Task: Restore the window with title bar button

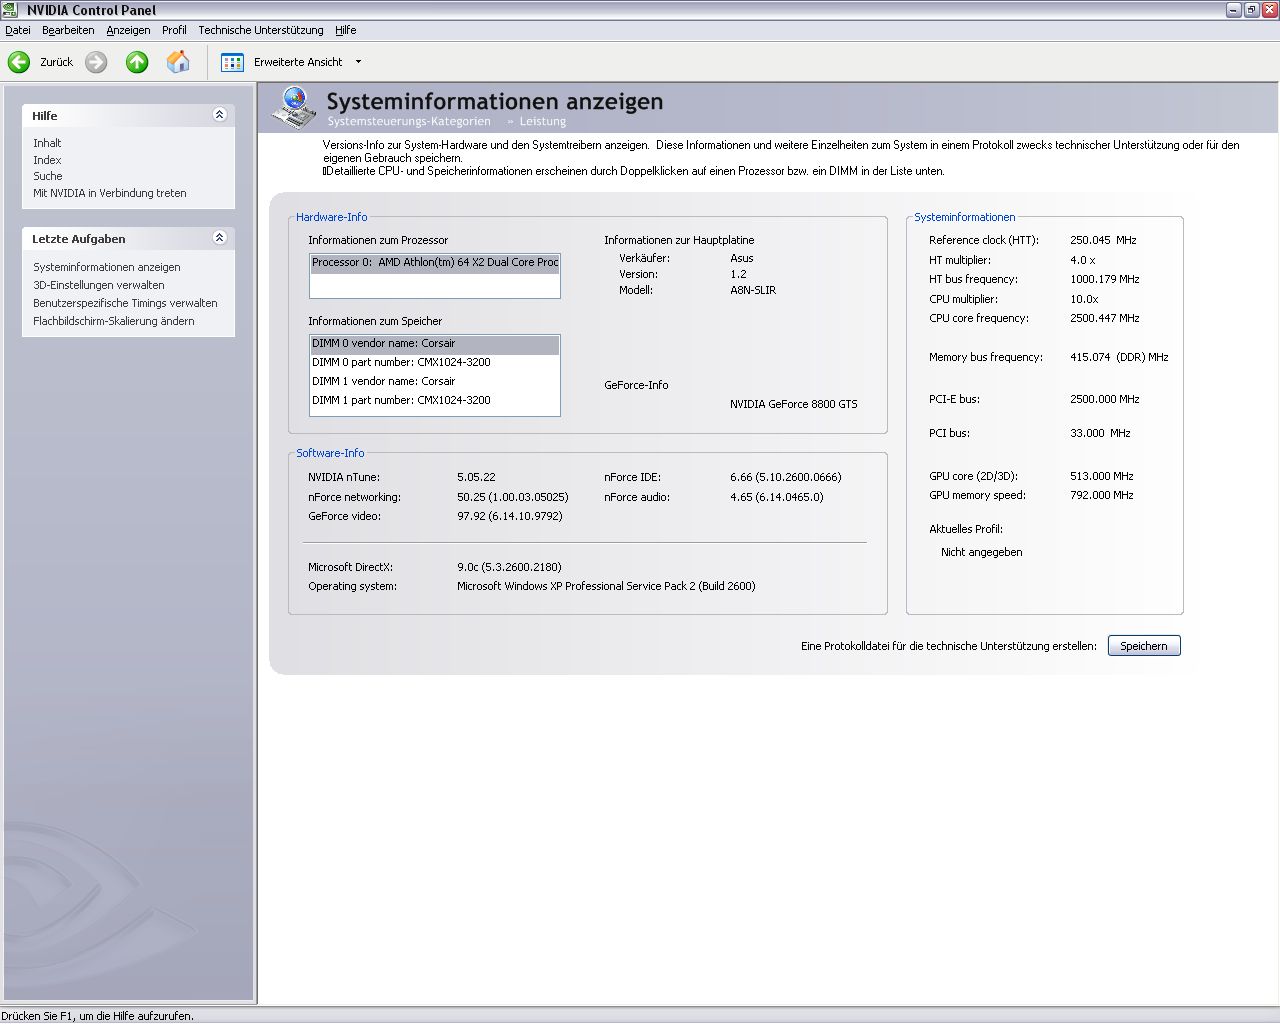Action: point(1250,10)
